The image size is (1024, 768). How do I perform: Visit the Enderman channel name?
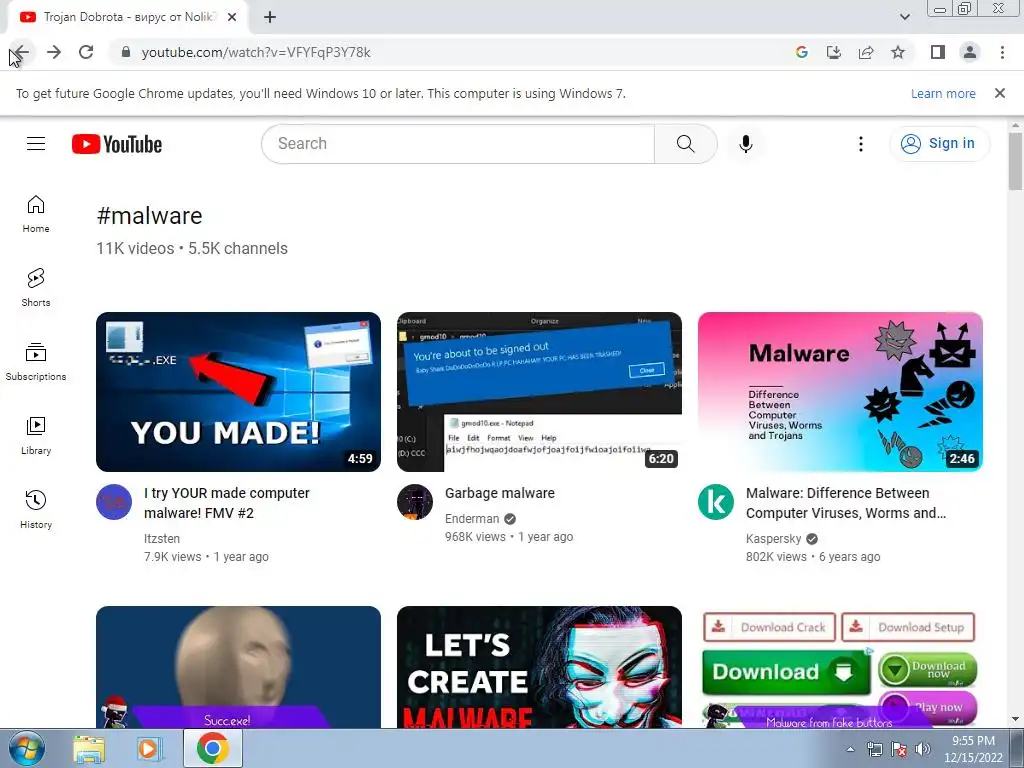(x=472, y=519)
